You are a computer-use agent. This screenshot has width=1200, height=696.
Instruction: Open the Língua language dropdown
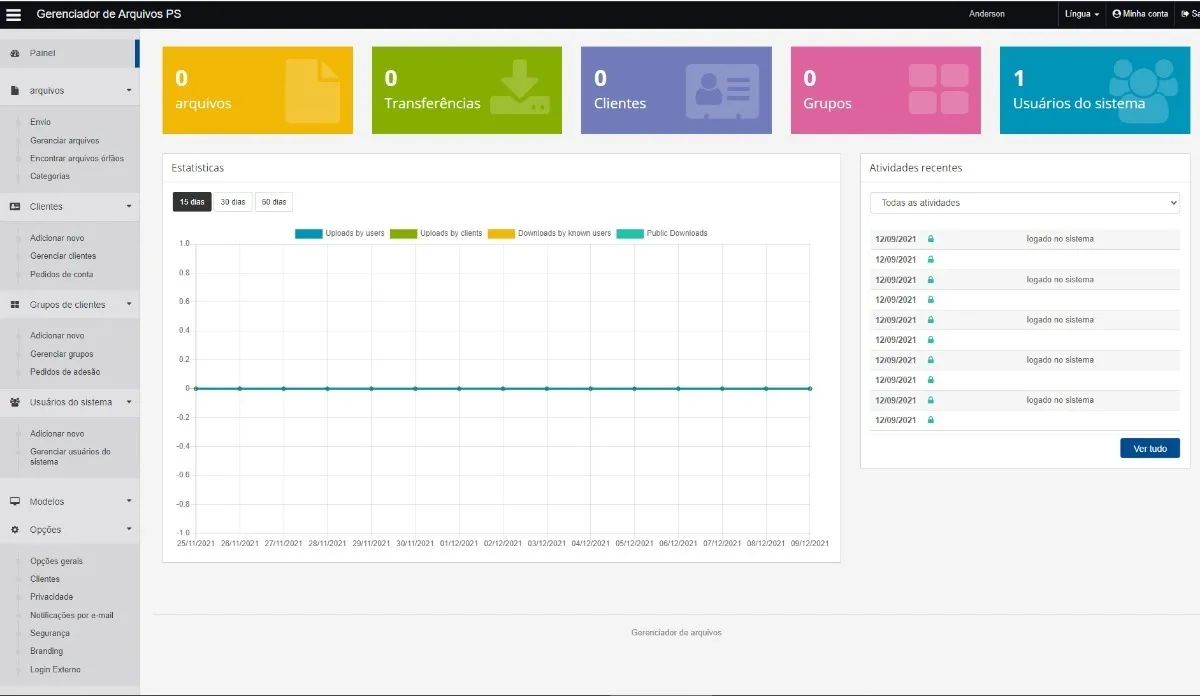[x=1082, y=14]
